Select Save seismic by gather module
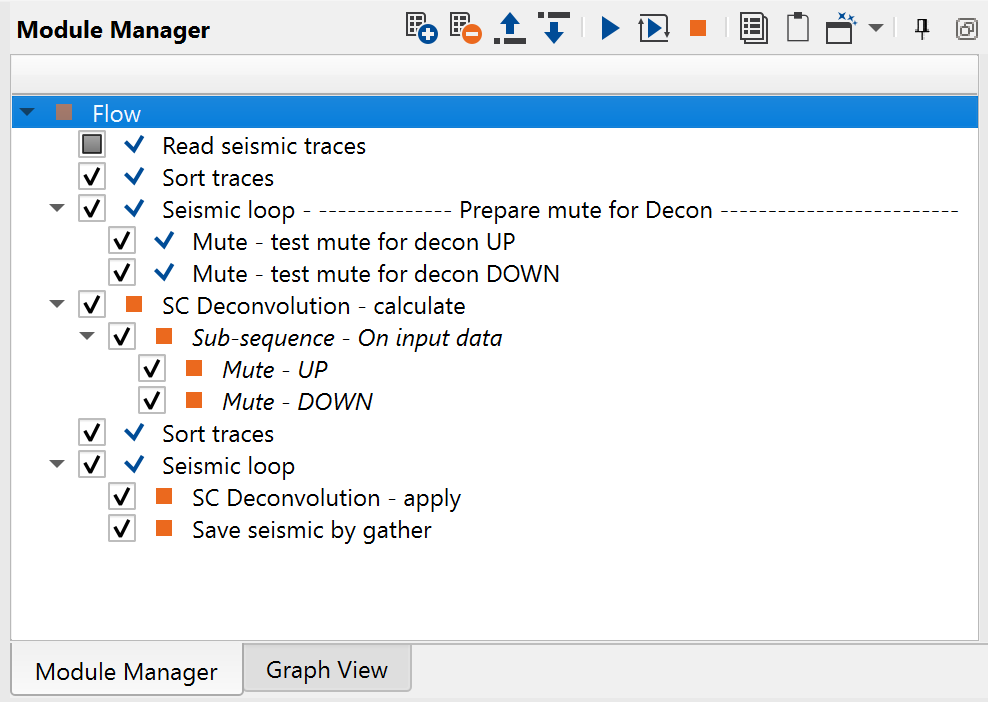Screen dimensions: 988x702 tap(311, 530)
